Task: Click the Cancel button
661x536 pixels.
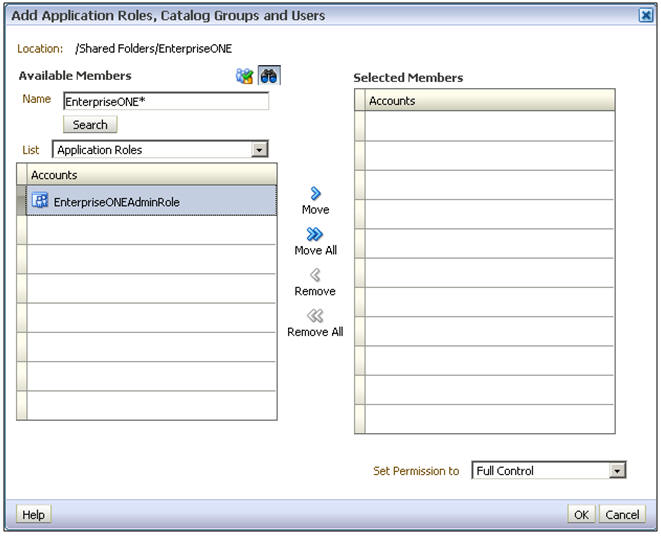Action: point(622,514)
